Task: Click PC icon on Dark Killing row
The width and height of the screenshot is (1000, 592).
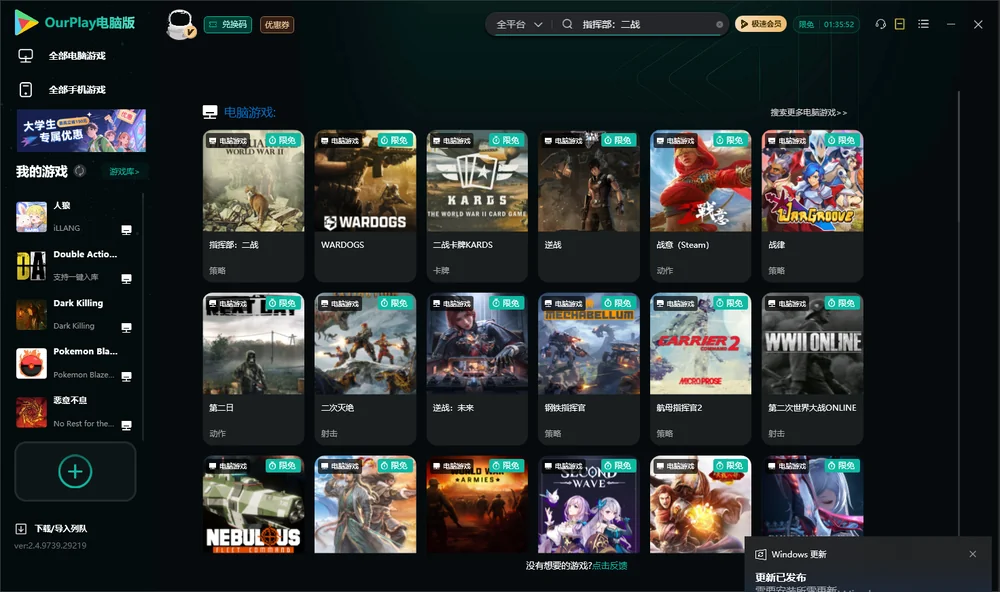Action: [x=126, y=328]
